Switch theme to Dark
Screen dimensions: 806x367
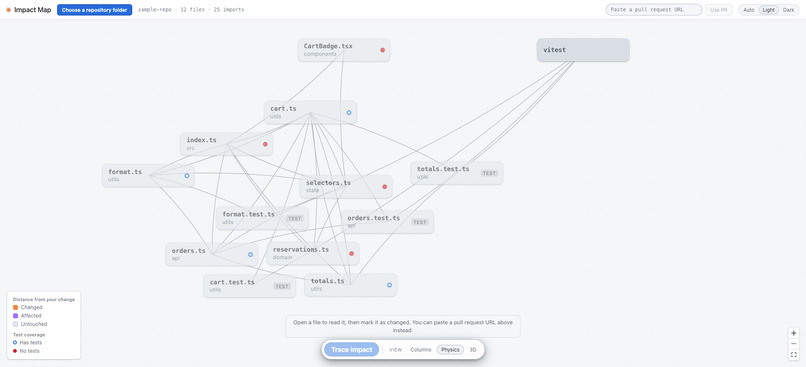coord(789,10)
